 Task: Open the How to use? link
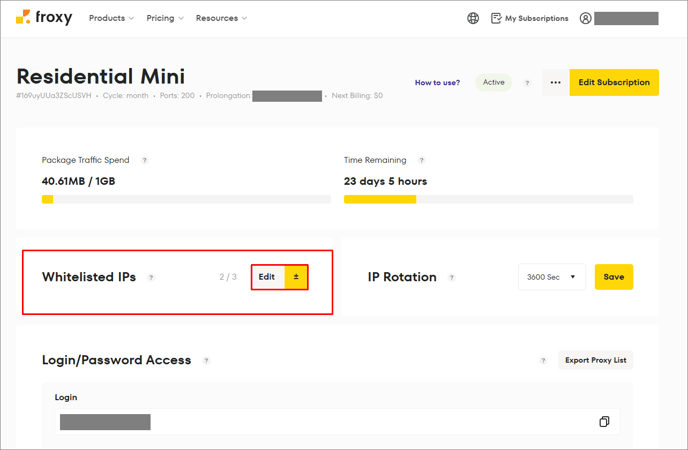coord(437,82)
